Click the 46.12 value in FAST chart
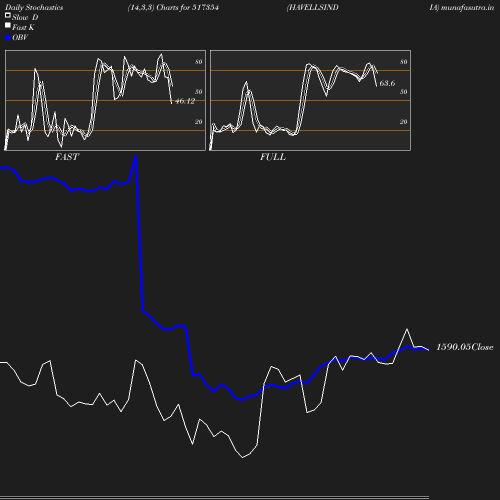500x500 pixels. [185, 101]
